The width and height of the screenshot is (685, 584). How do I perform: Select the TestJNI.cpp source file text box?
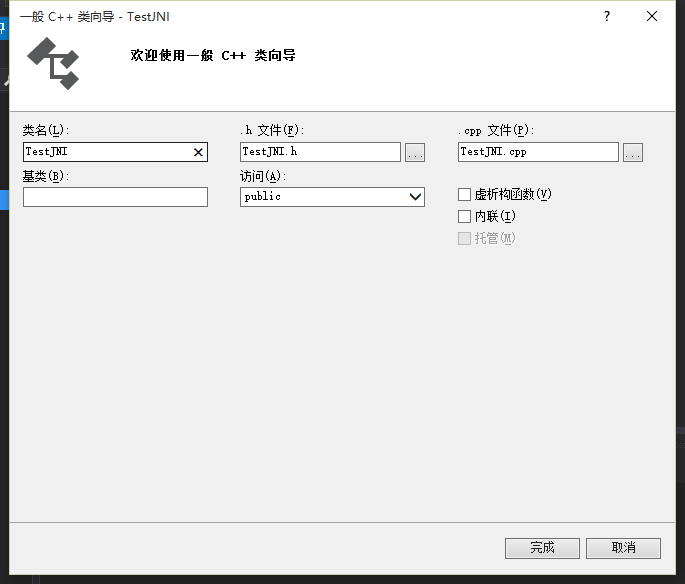tap(538, 152)
